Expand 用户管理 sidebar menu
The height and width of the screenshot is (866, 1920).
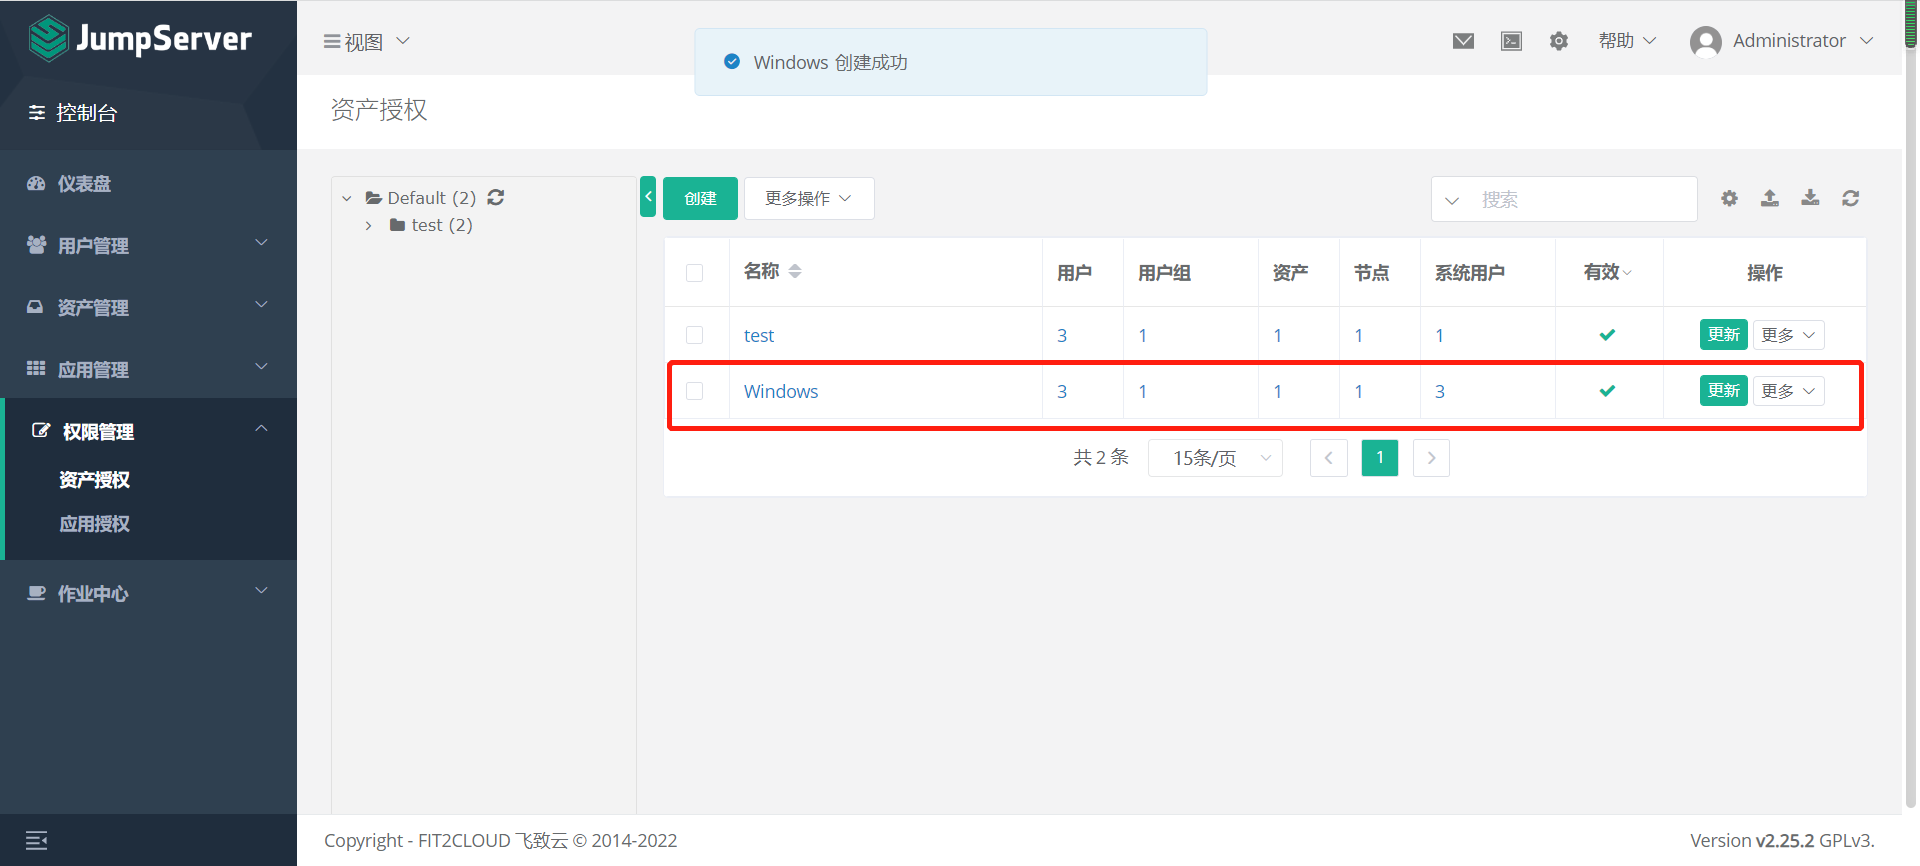tap(148, 245)
